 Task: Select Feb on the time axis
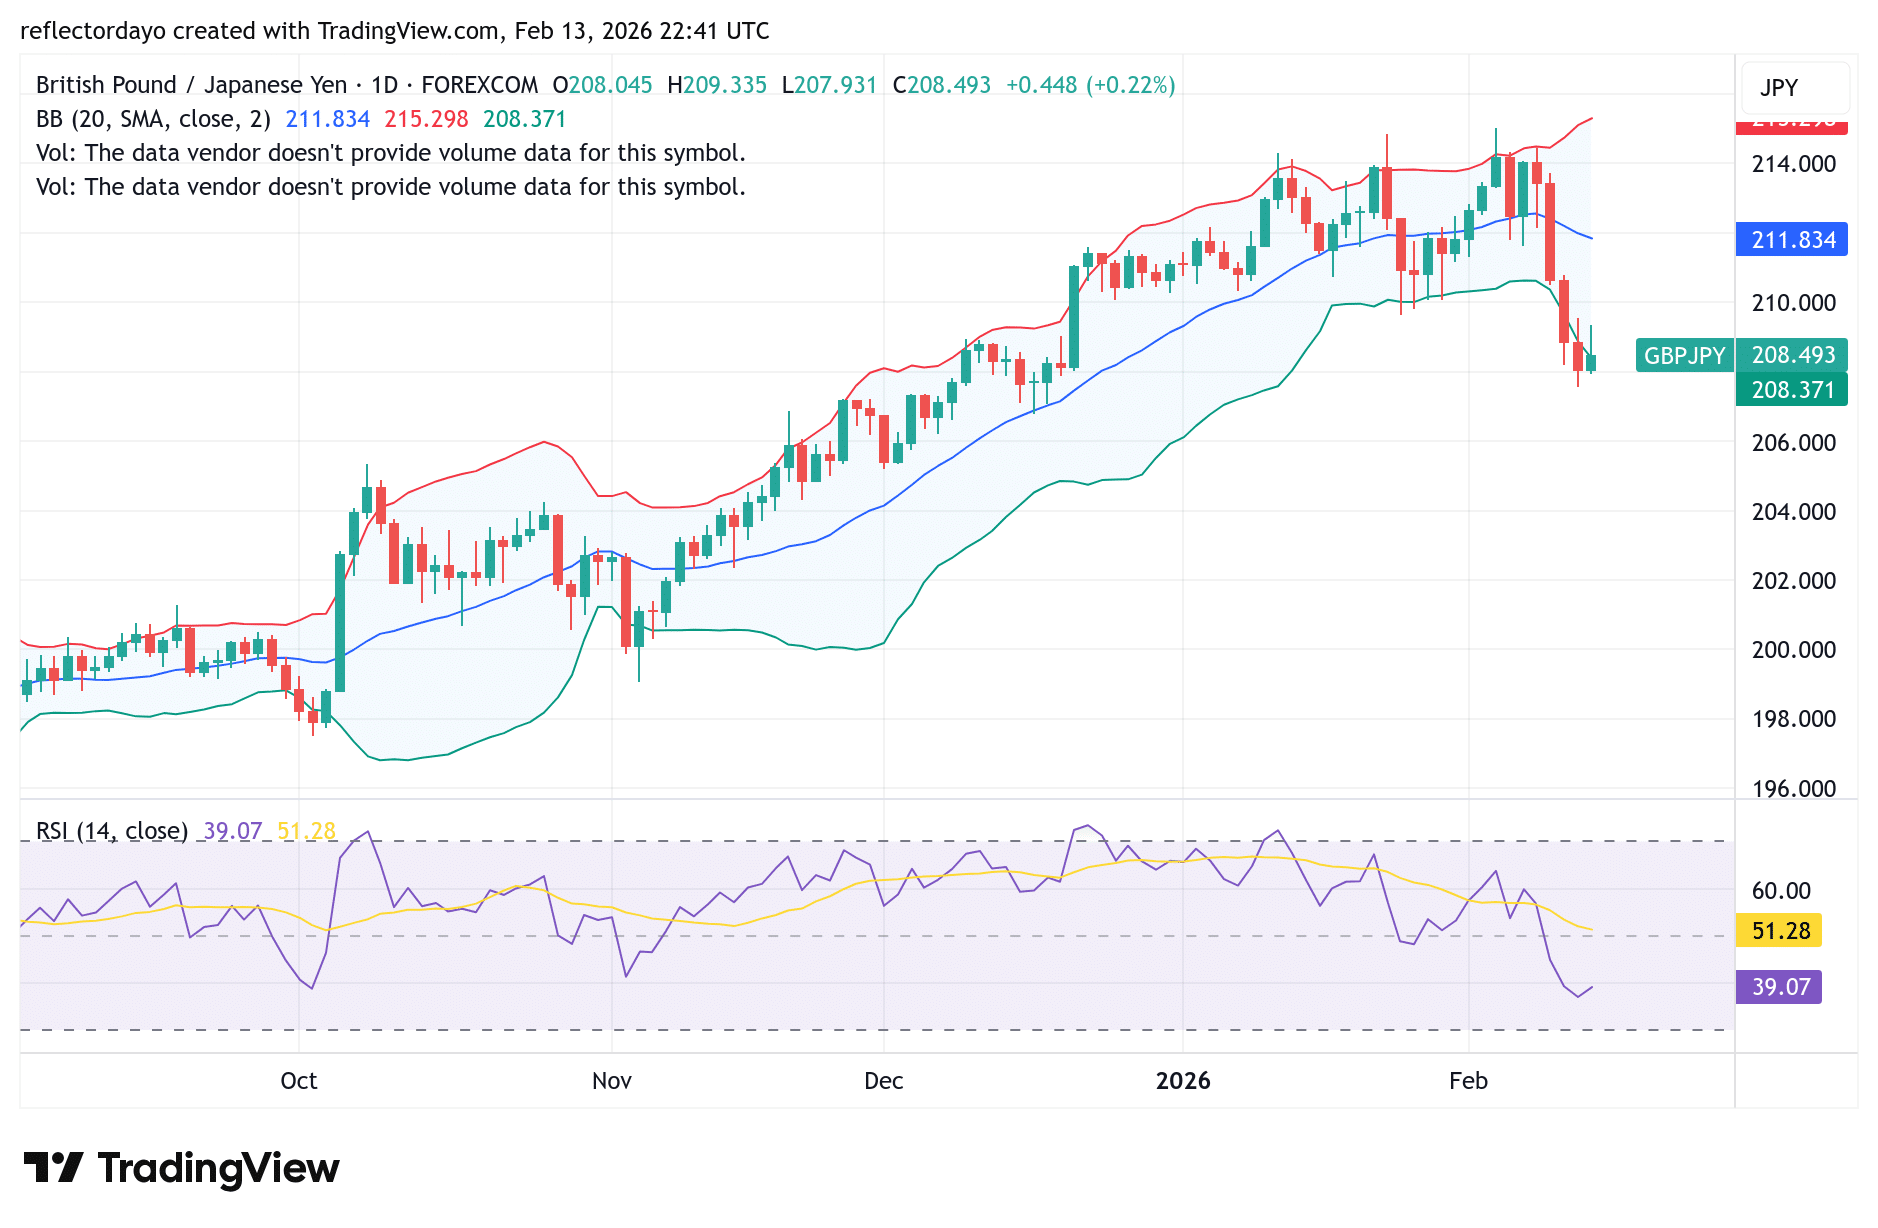coord(1468,1081)
